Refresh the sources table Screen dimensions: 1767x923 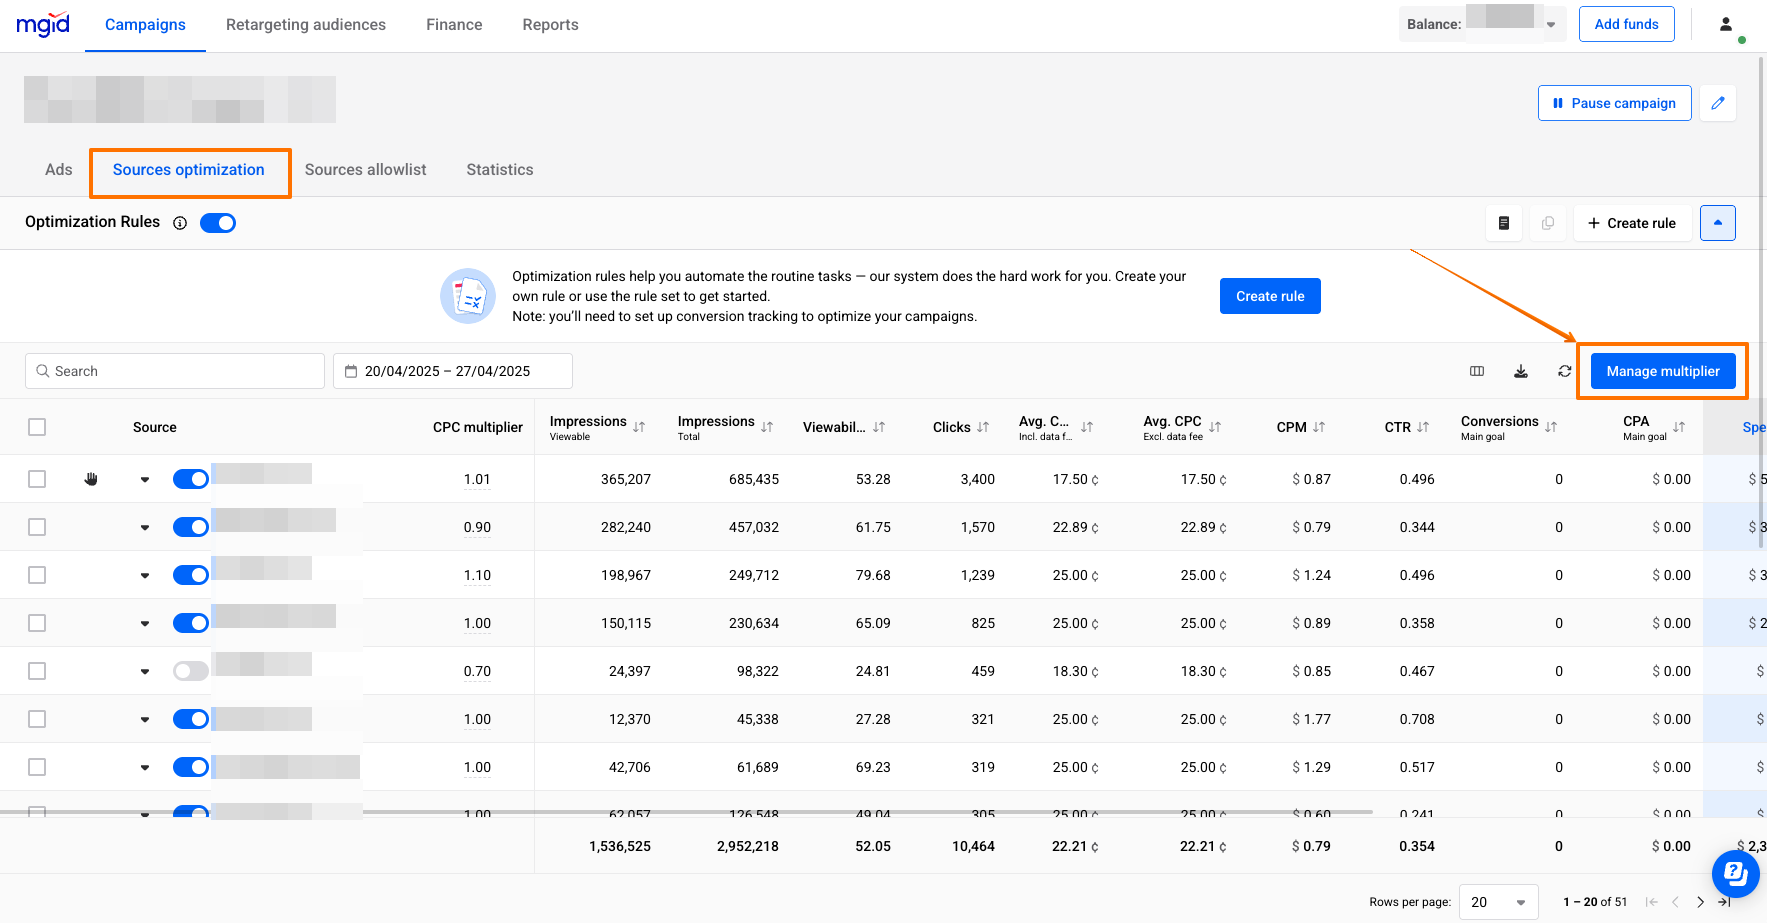coord(1564,371)
